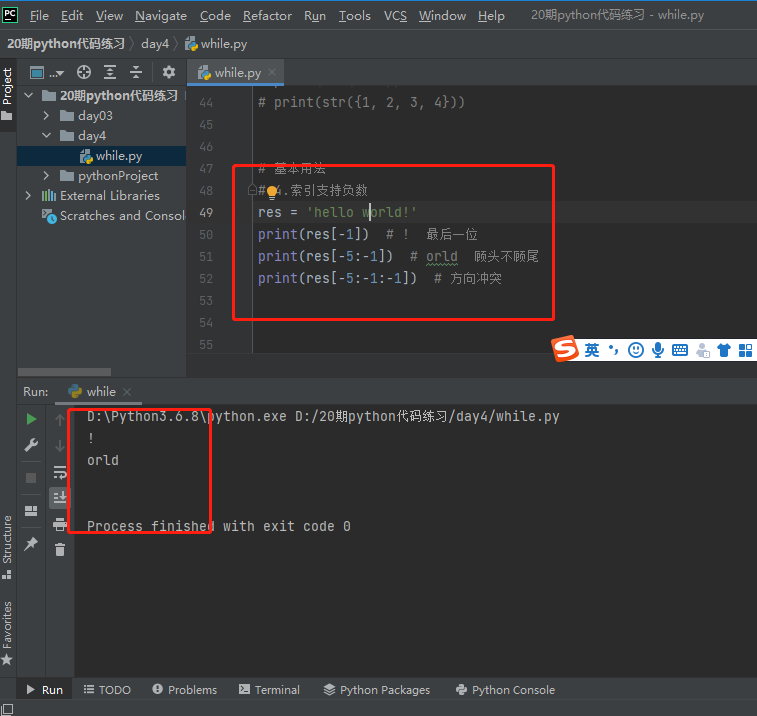The width and height of the screenshot is (757, 716).
Task: Click the Up the stack trace arrow
Action: point(60,420)
